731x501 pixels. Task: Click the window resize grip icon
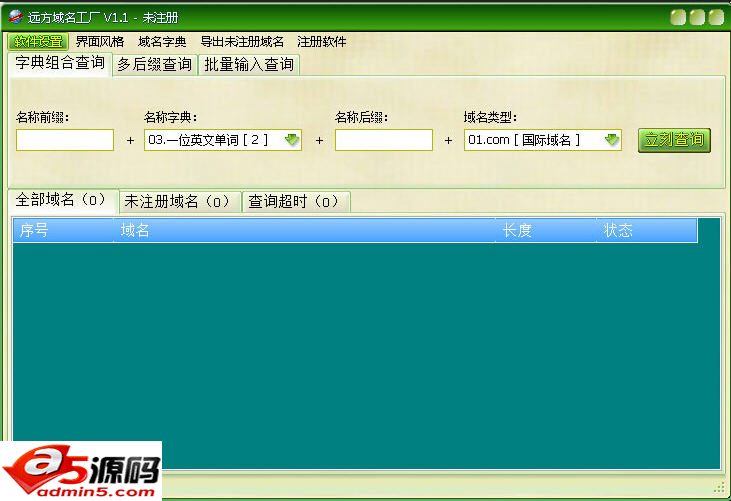719,487
